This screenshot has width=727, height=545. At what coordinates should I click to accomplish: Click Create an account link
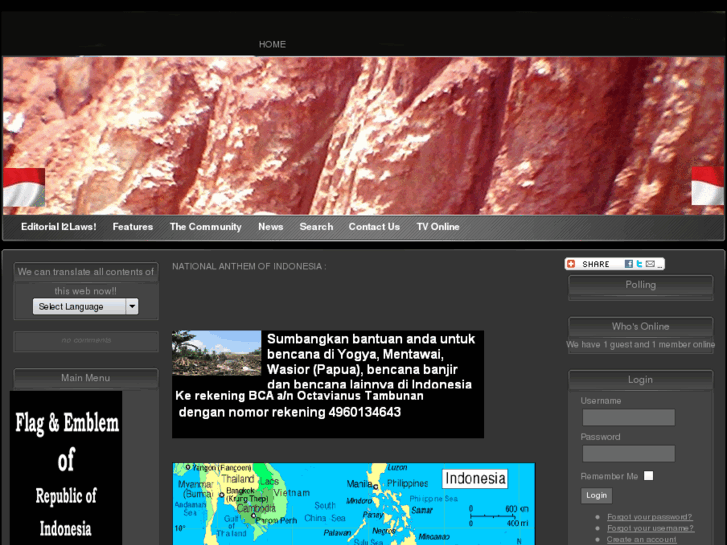coord(641,539)
